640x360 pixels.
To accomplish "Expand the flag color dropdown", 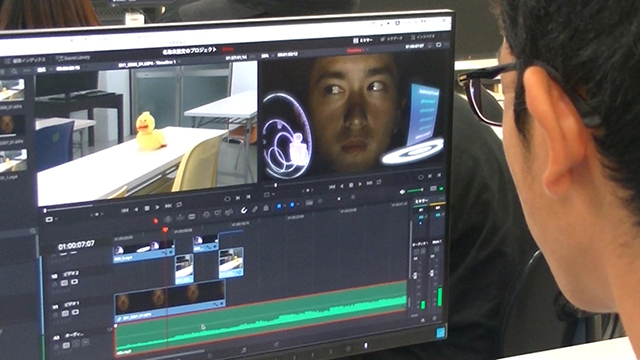I will (x=285, y=206).
